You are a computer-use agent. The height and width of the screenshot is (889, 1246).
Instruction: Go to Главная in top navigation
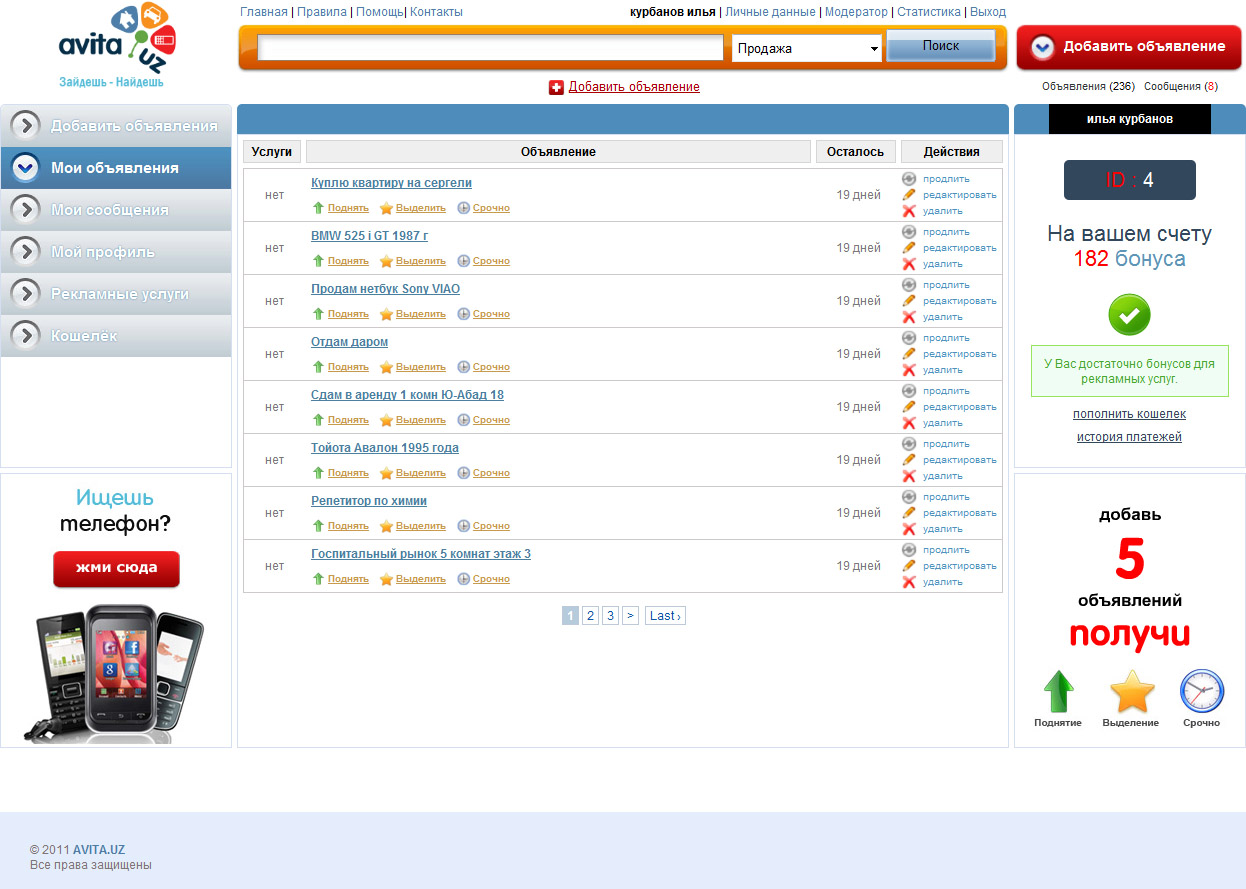click(264, 12)
